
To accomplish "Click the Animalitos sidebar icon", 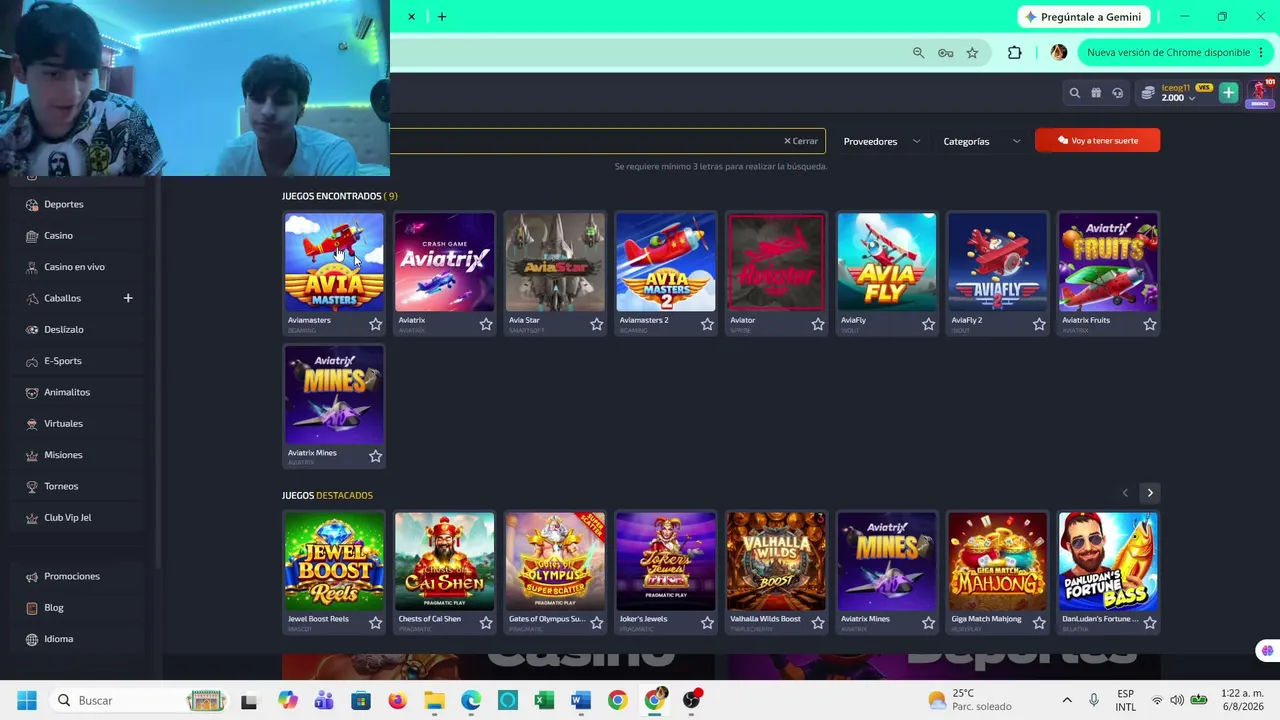I will tap(32, 392).
